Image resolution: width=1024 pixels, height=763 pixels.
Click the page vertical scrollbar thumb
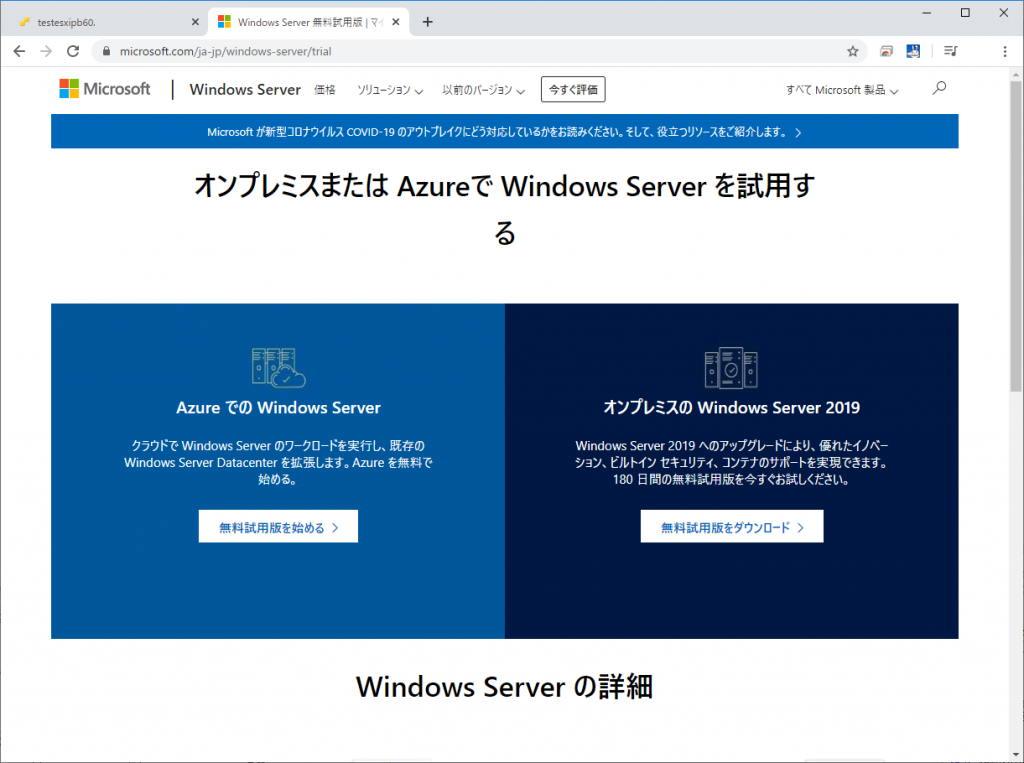pos(1016,236)
